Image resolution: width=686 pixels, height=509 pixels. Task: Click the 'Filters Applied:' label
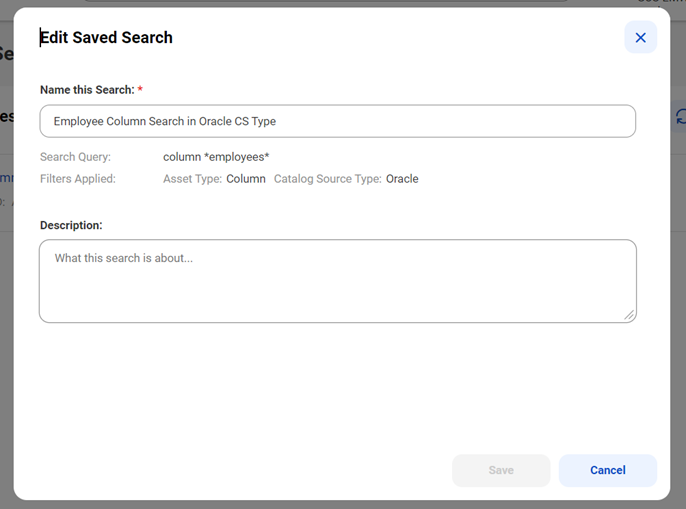tap(78, 179)
